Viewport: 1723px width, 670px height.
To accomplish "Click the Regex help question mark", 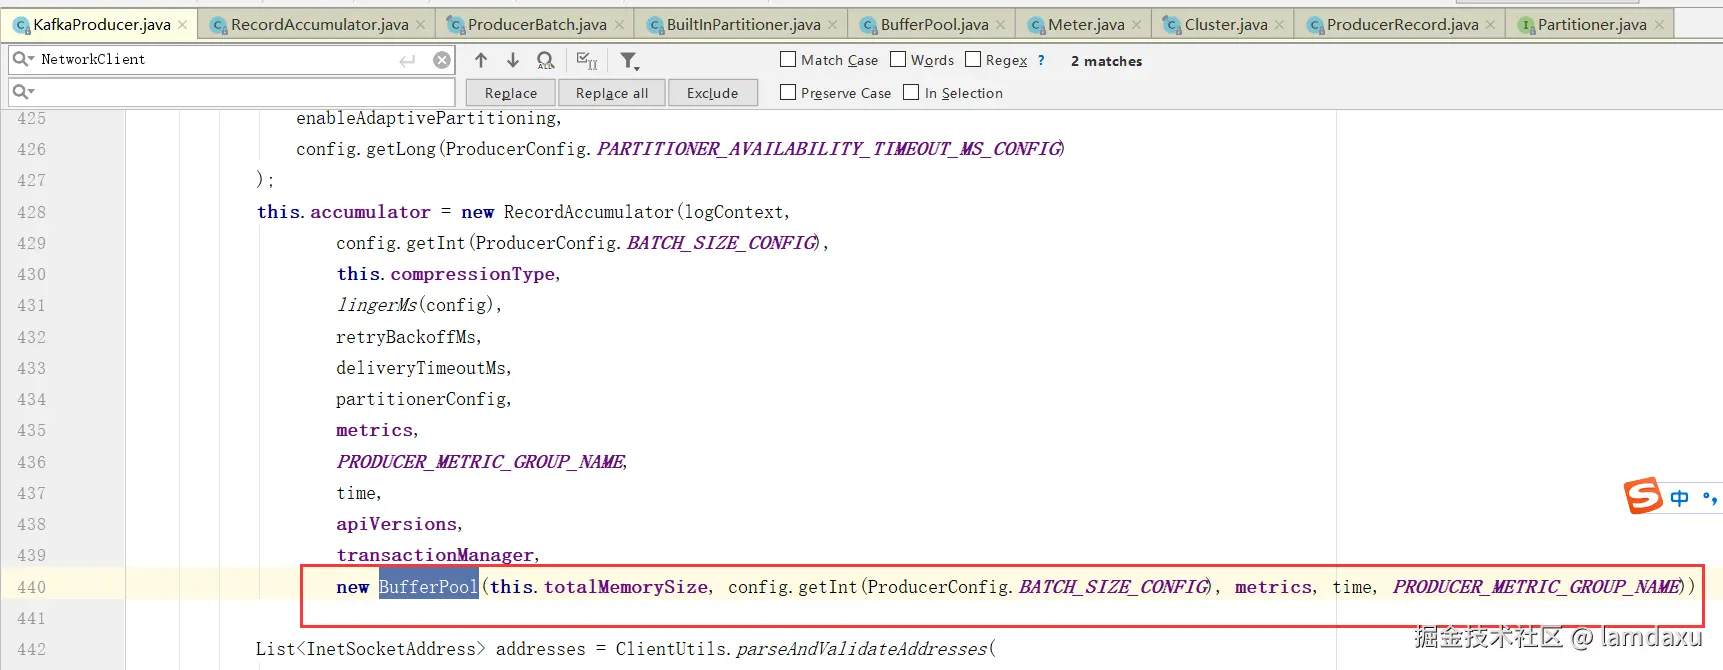I will (1041, 60).
